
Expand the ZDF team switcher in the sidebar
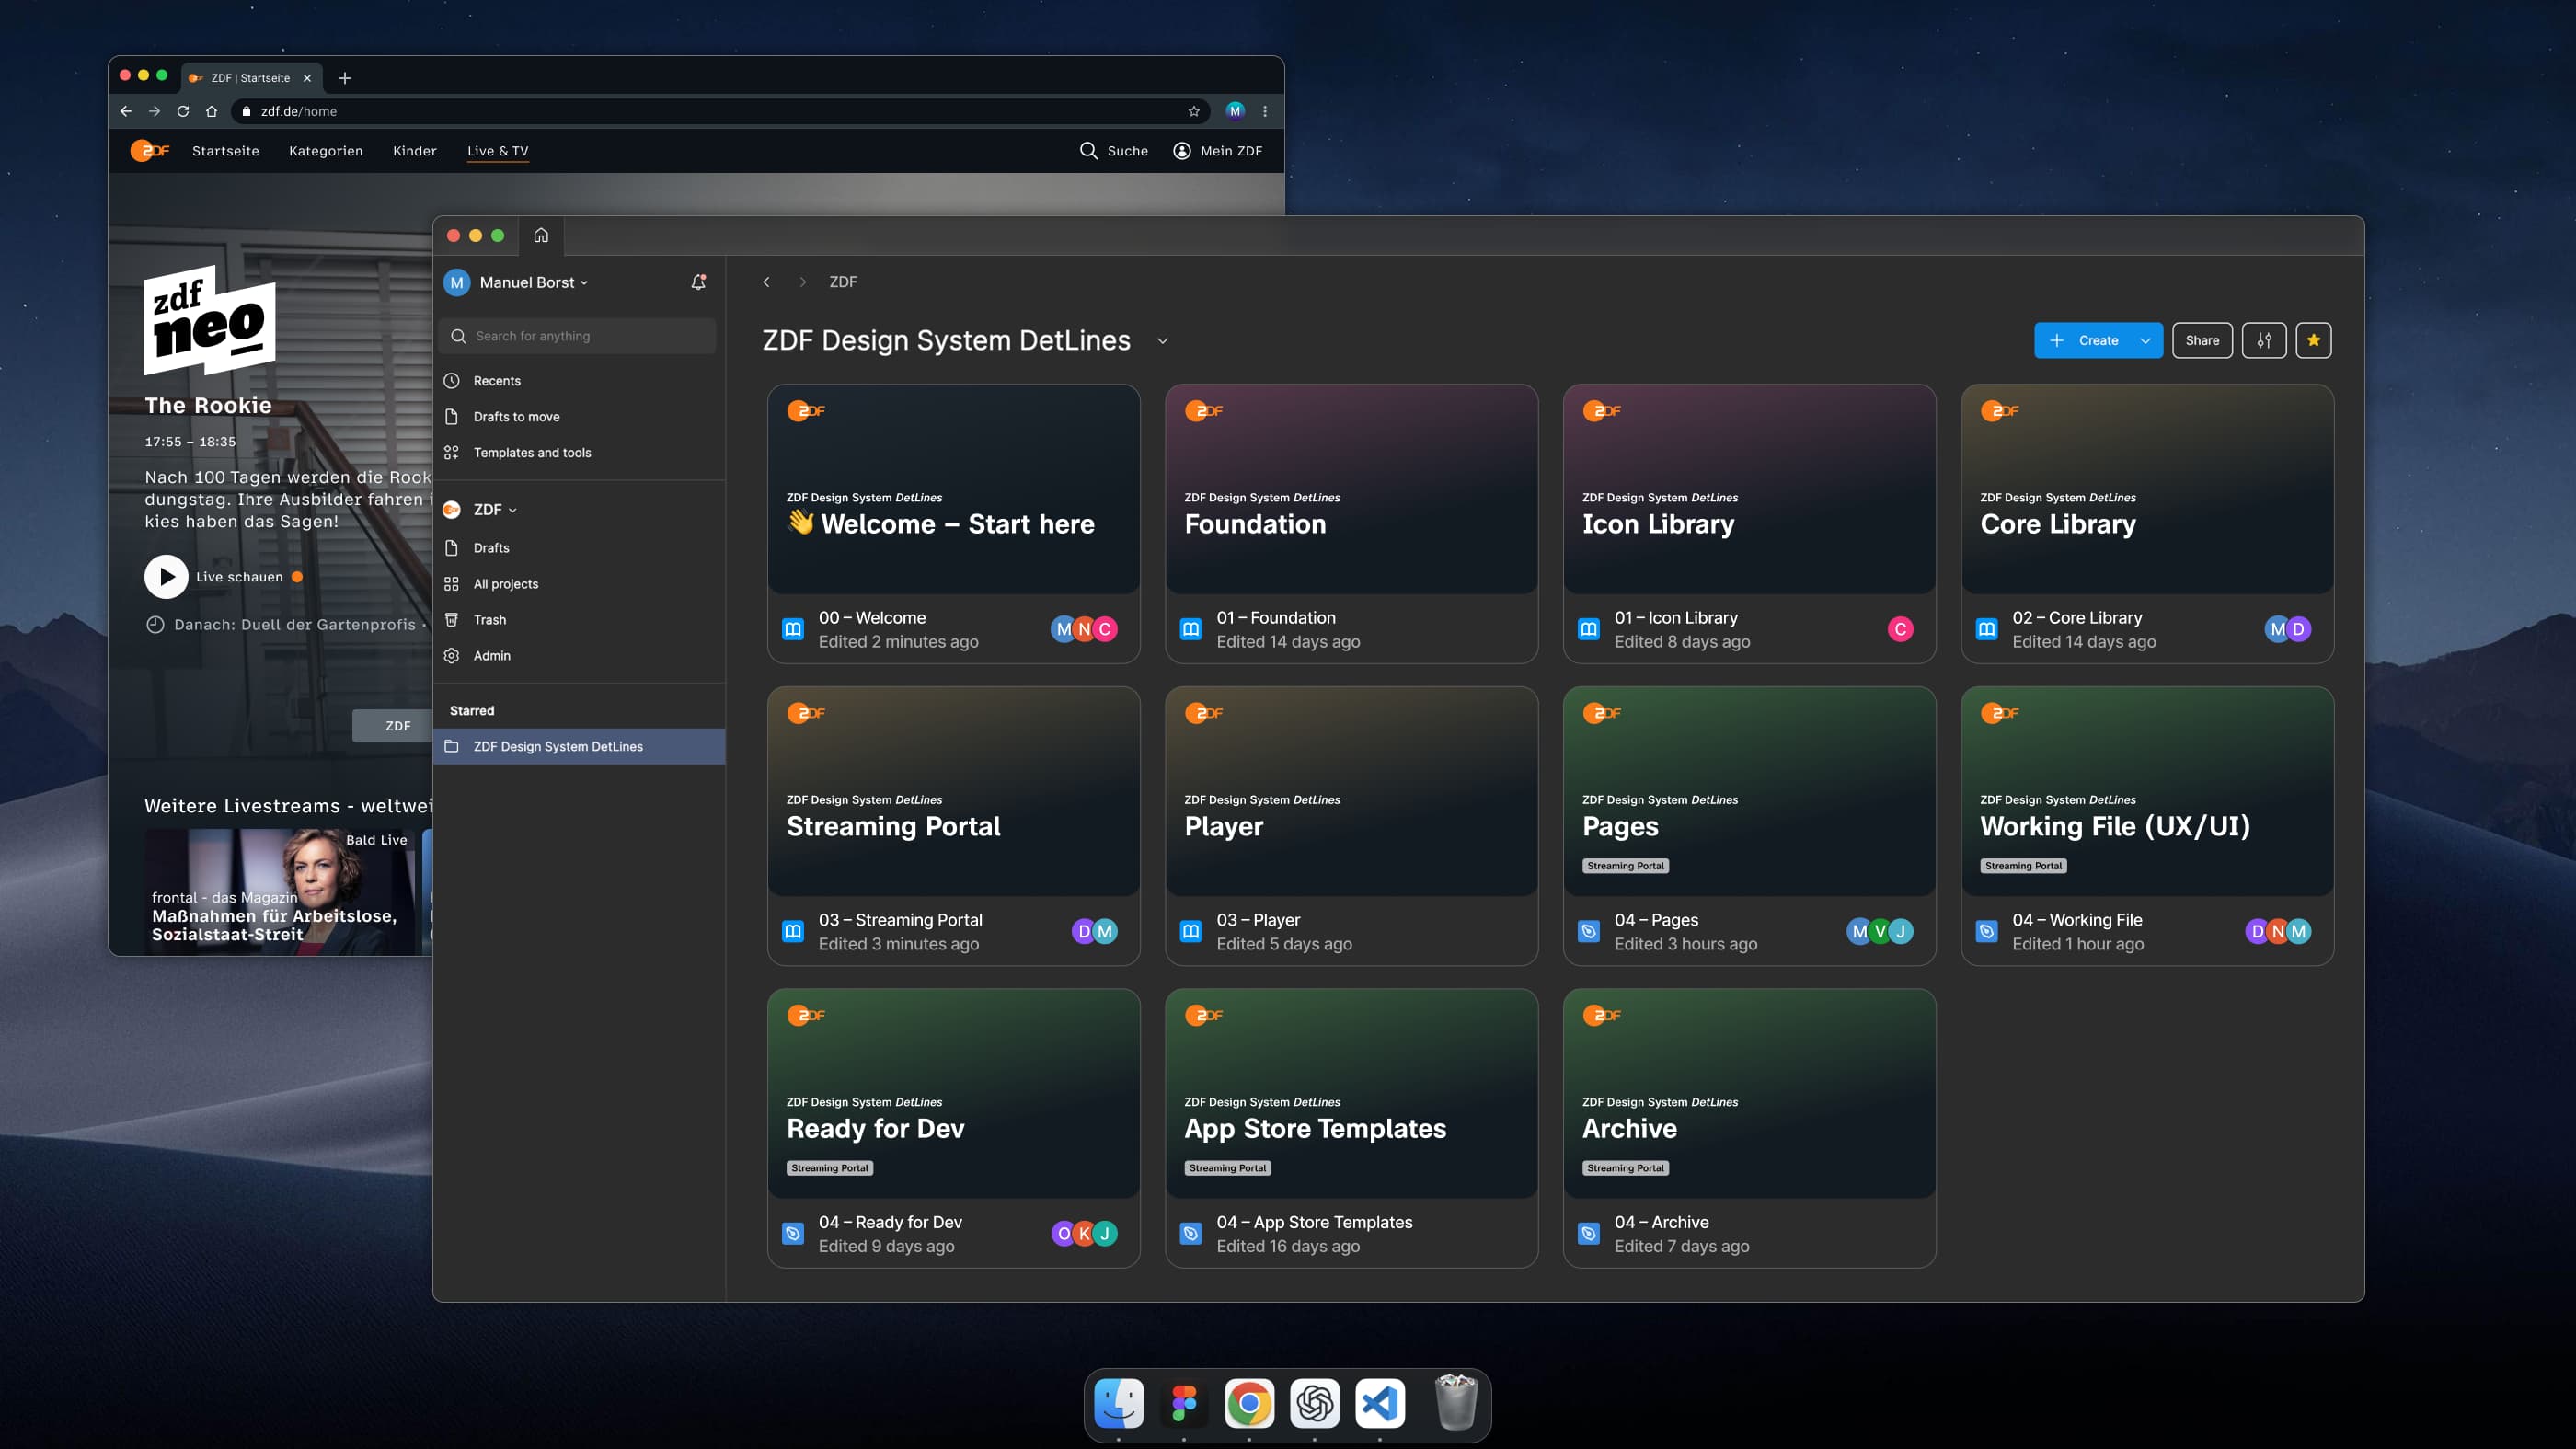click(494, 510)
